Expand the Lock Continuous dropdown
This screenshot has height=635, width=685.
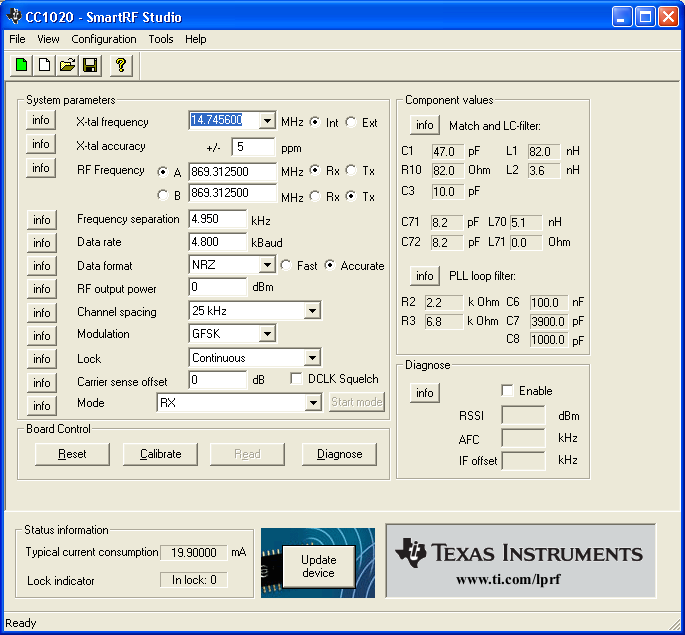[x=312, y=358]
